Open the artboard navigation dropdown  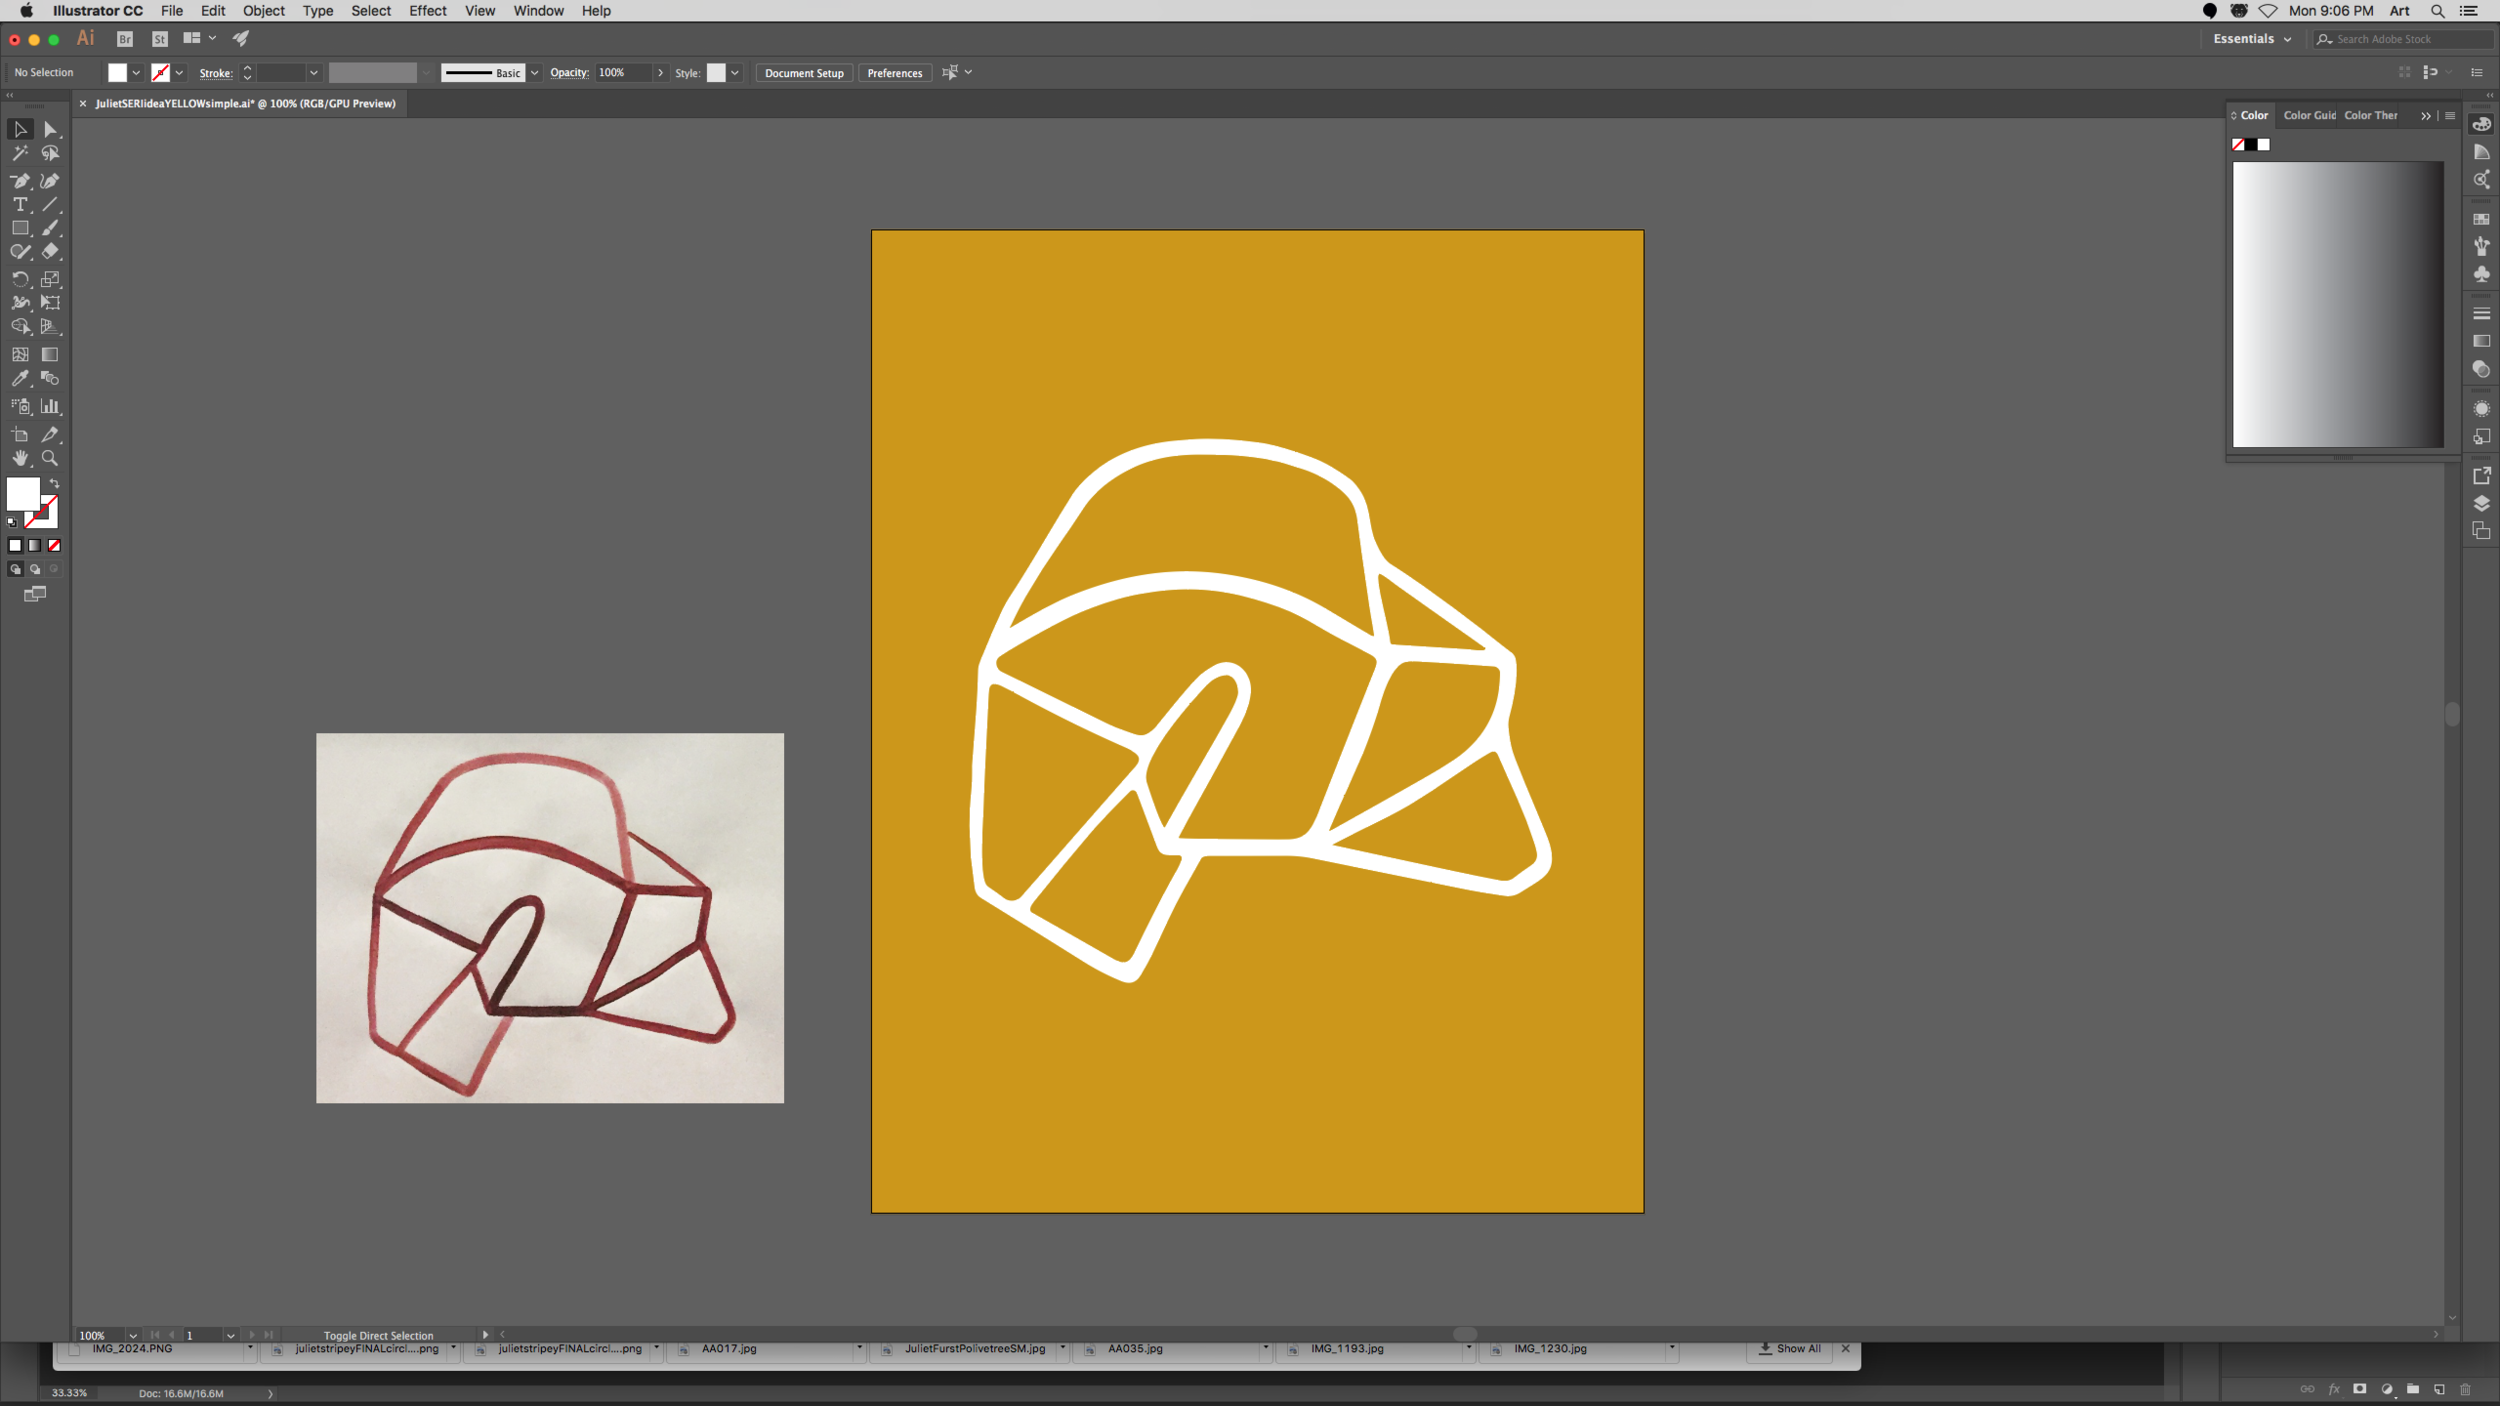[230, 1336]
